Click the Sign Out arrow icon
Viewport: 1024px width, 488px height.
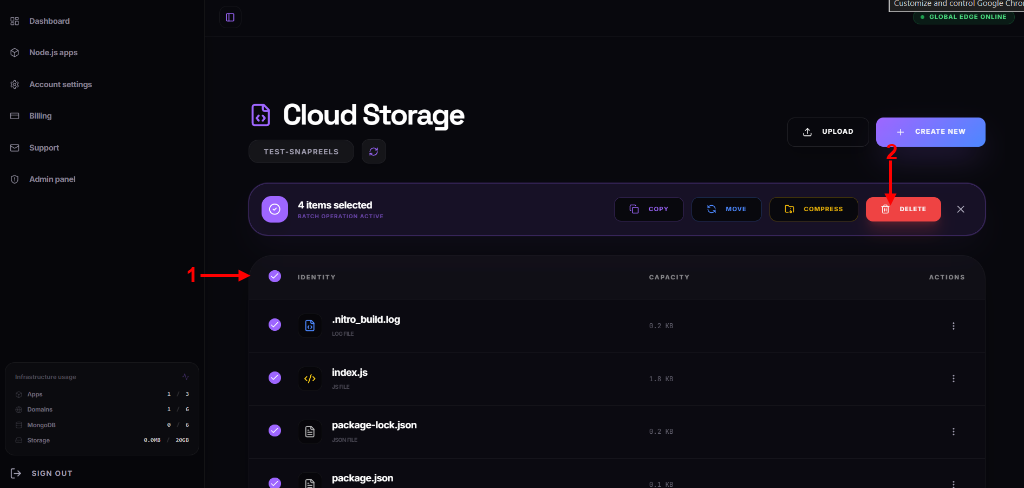point(16,474)
